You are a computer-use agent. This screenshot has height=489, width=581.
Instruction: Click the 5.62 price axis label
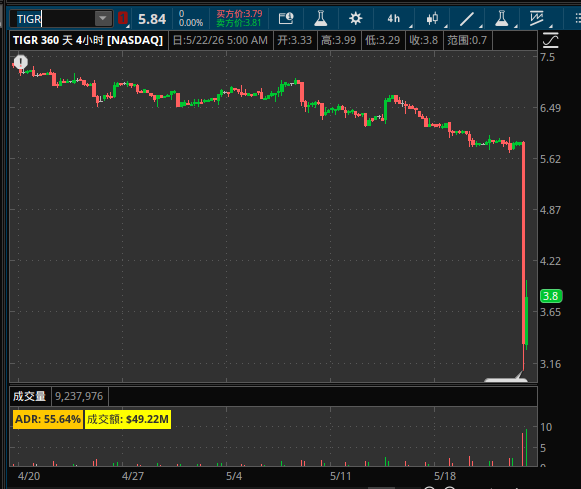[550, 159]
